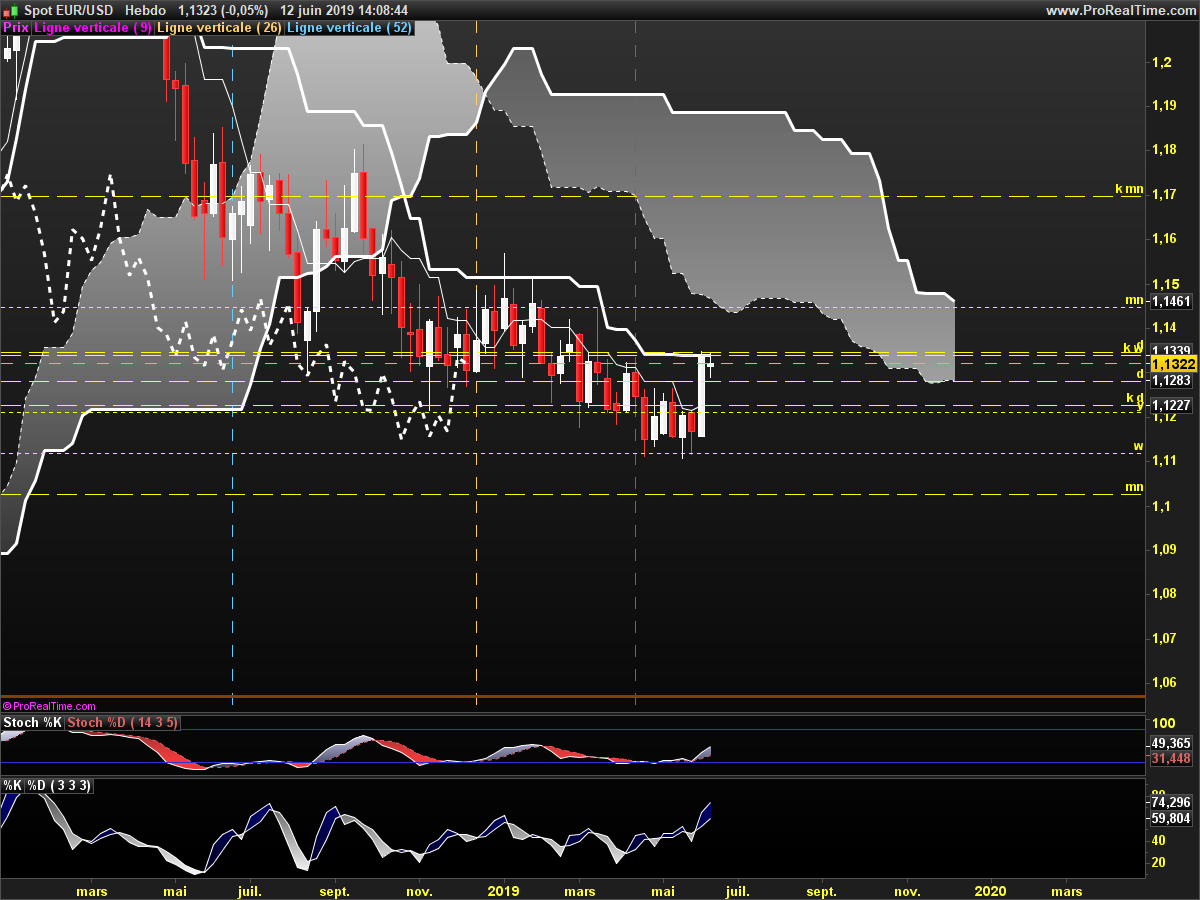Click the 1,1227 price level tag
1200x900 pixels.
coord(1171,405)
